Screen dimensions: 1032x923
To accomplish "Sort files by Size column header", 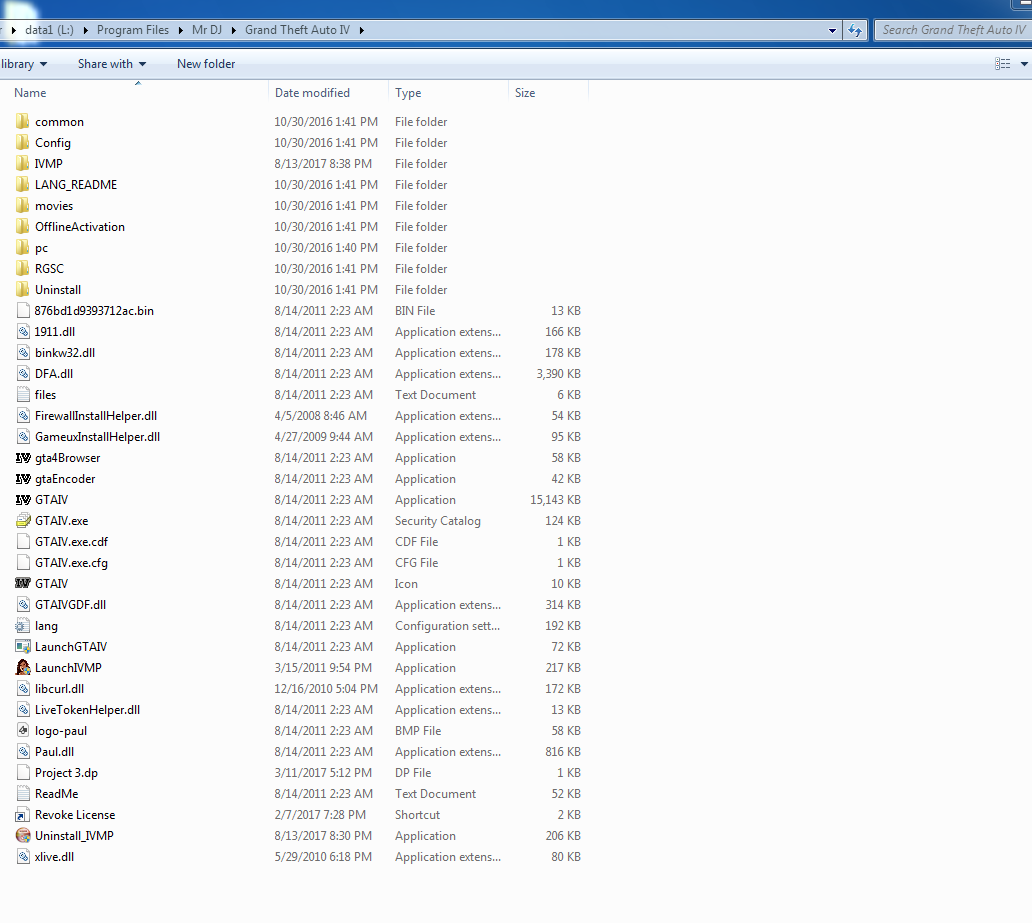I will click(525, 93).
